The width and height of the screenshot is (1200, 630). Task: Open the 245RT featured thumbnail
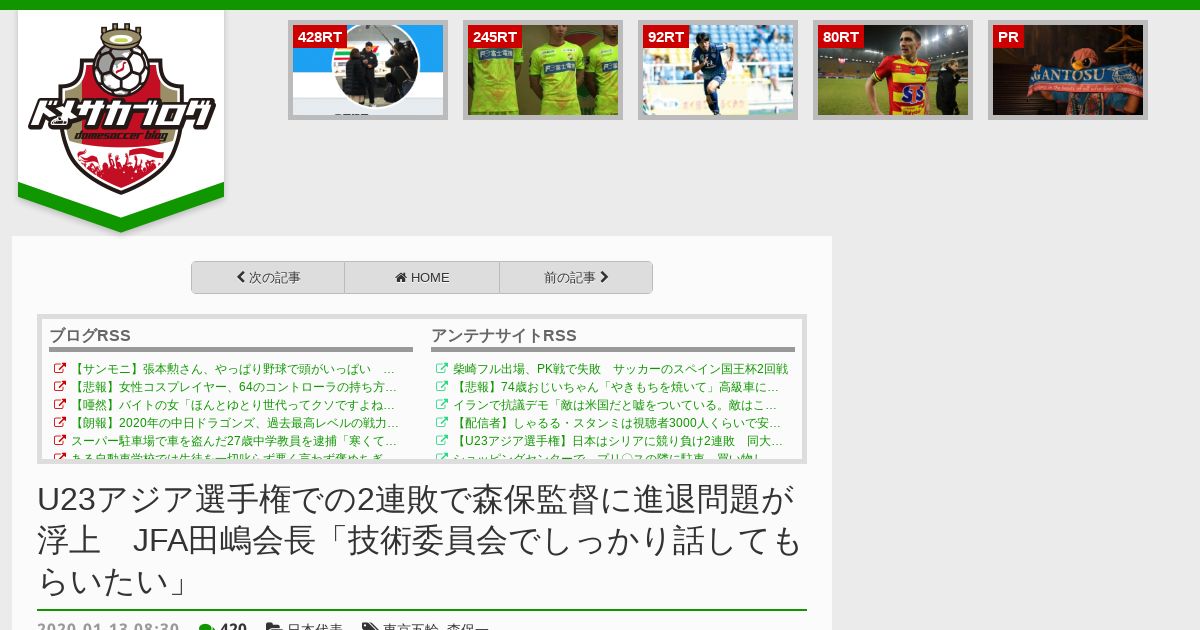click(x=543, y=70)
